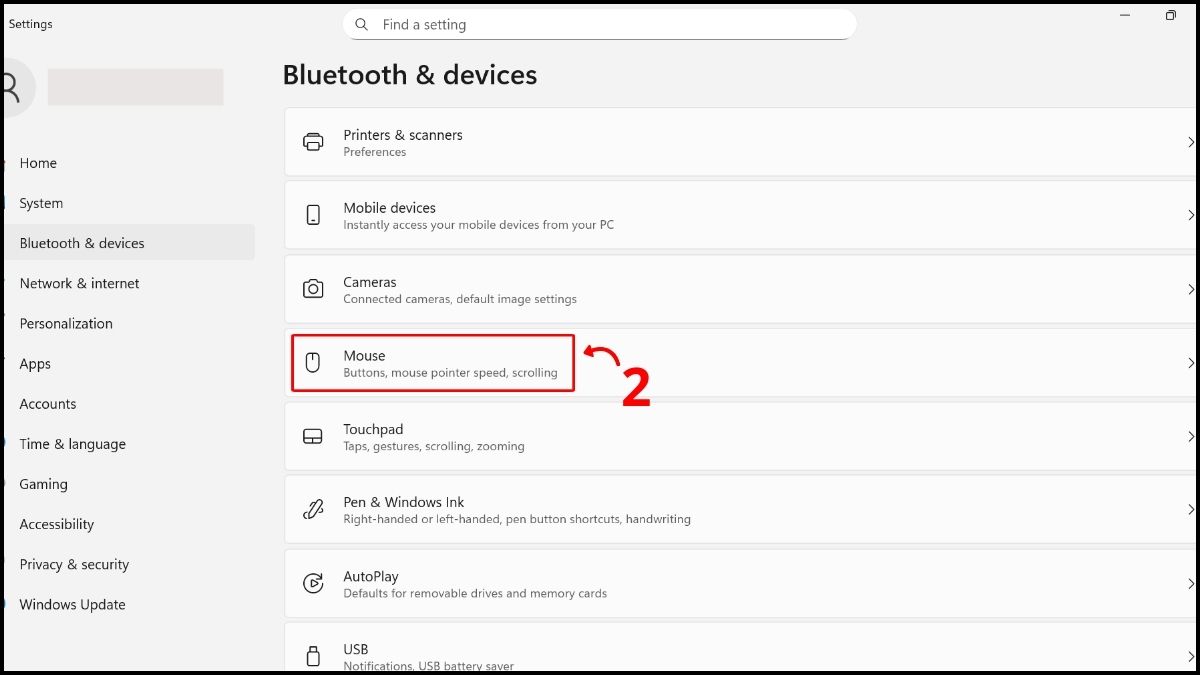1200x675 pixels.
Task: Select the Pen & Windows Ink pen icon
Action: (x=313, y=509)
